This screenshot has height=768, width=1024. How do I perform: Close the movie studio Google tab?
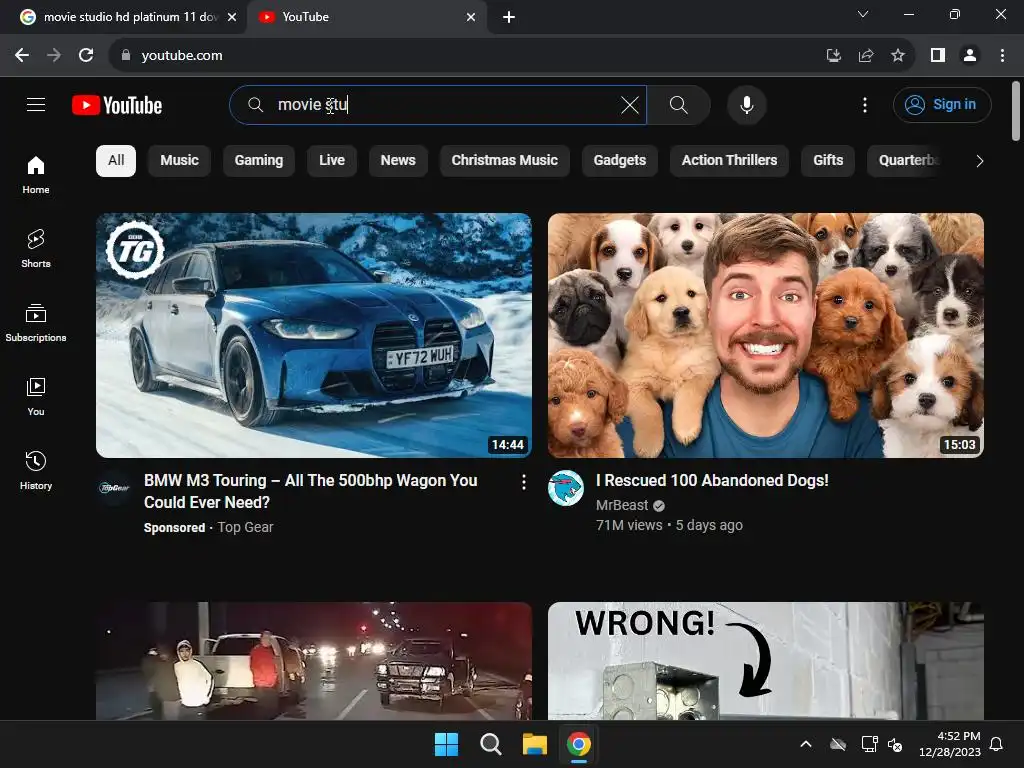click(x=232, y=17)
